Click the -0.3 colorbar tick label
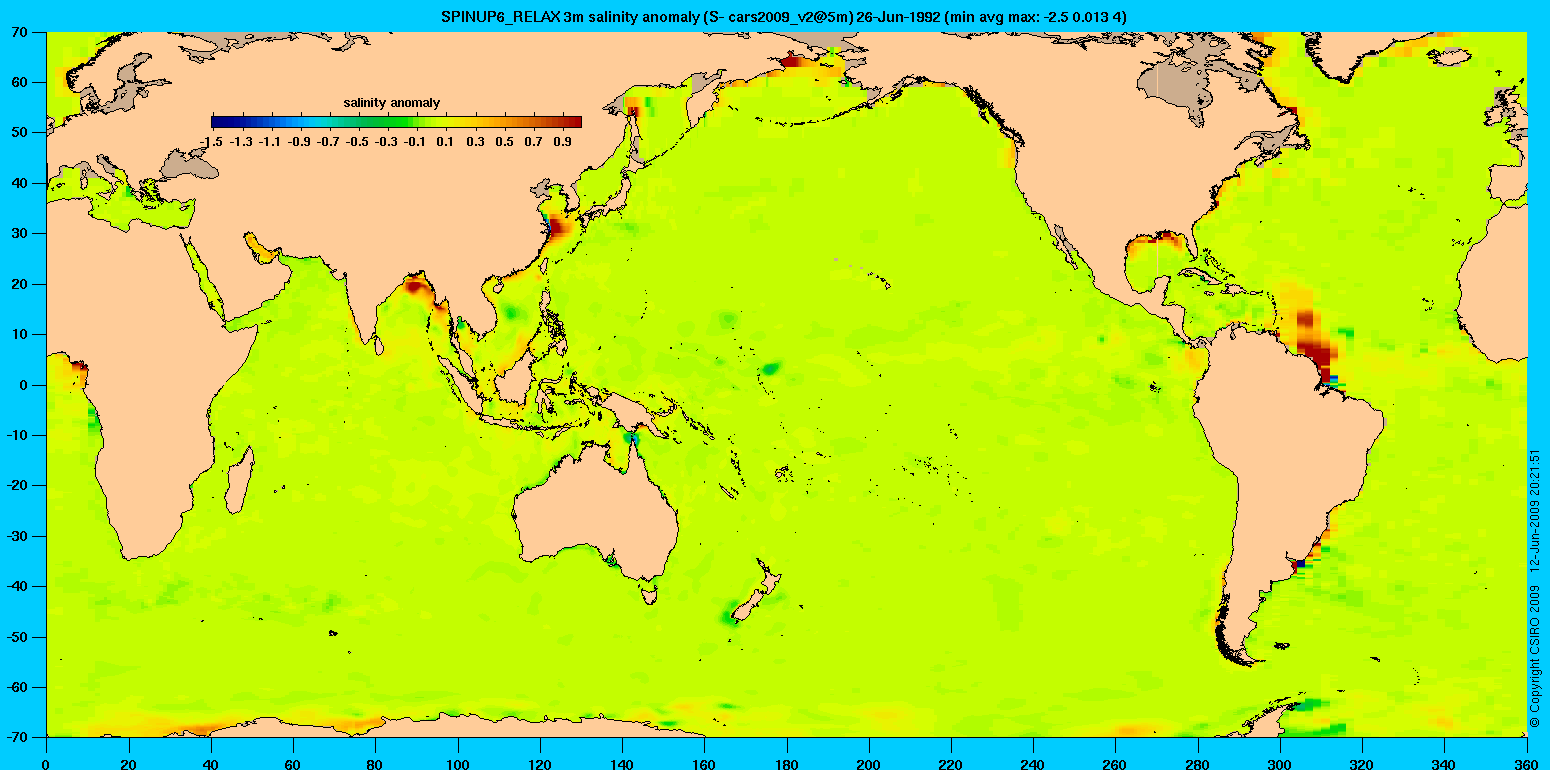Image resolution: width=1550 pixels, height=770 pixels. coord(387,143)
